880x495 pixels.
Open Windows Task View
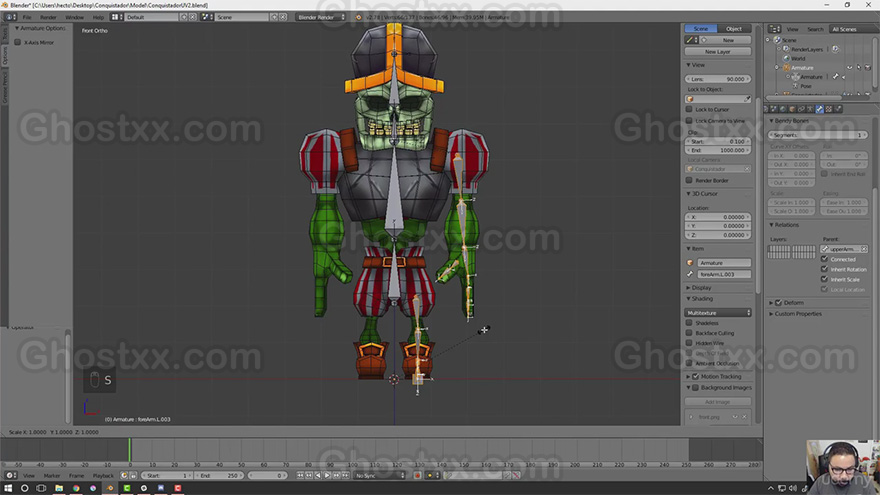tap(41, 488)
